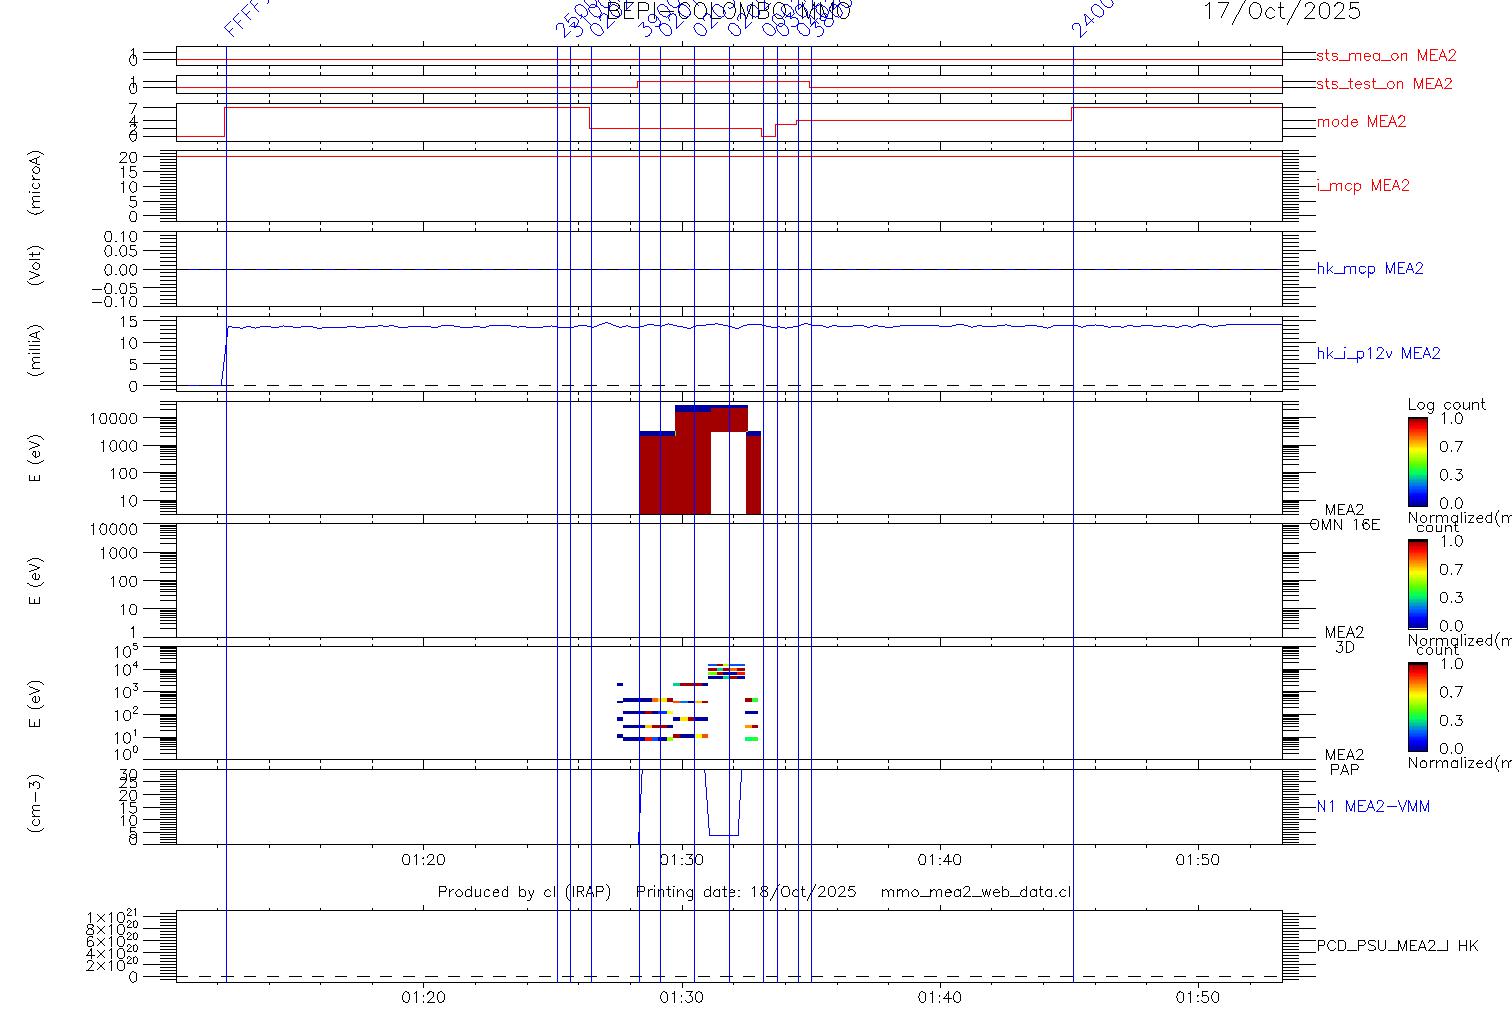Click the PCD_PSU_MEA2_I HK legend label
This screenshot has height=1020, width=1512.
tap(1397, 946)
